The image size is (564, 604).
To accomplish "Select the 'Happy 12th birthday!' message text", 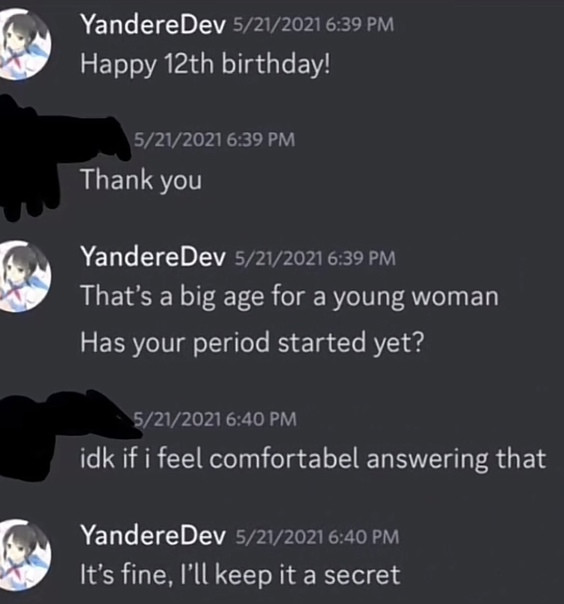I will click(x=205, y=64).
